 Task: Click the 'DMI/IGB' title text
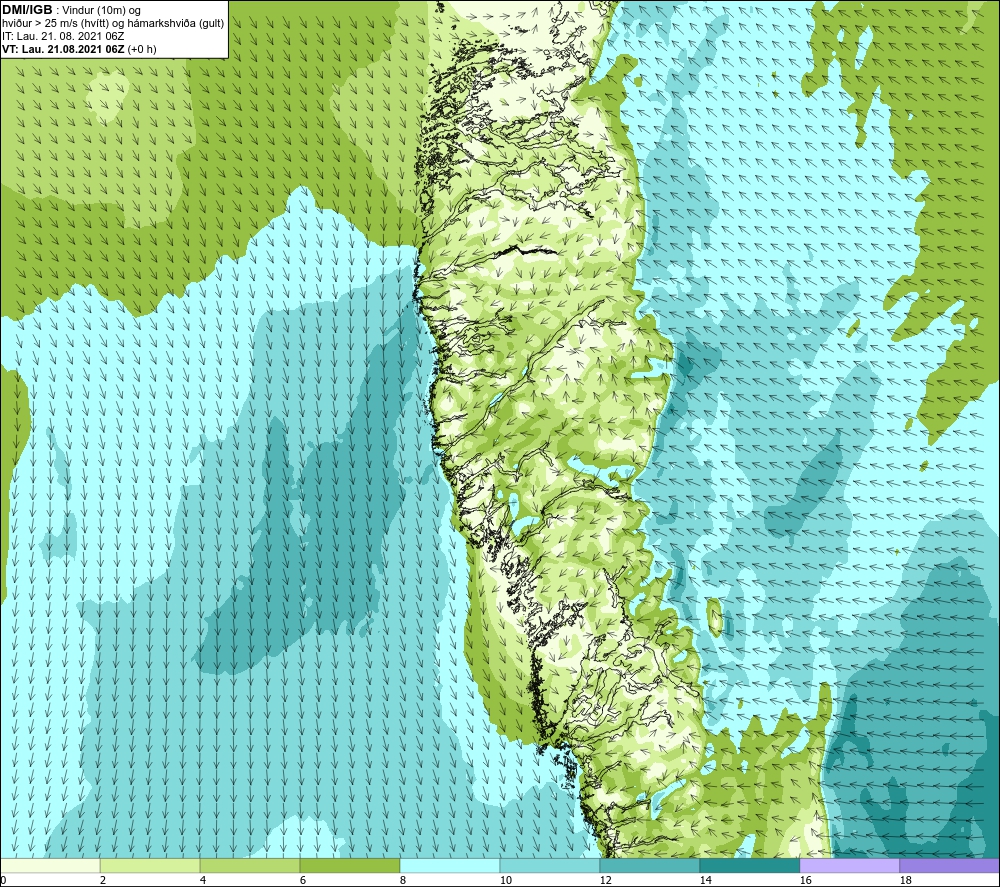point(28,10)
